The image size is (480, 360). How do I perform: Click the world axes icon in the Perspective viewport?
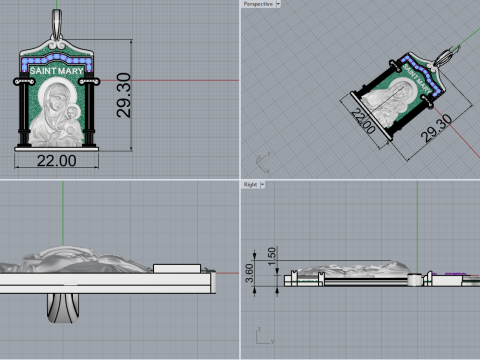(x=263, y=162)
